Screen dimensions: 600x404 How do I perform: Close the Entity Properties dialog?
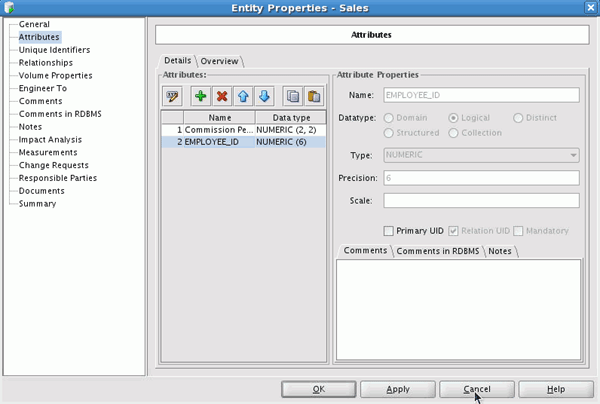coord(590,8)
